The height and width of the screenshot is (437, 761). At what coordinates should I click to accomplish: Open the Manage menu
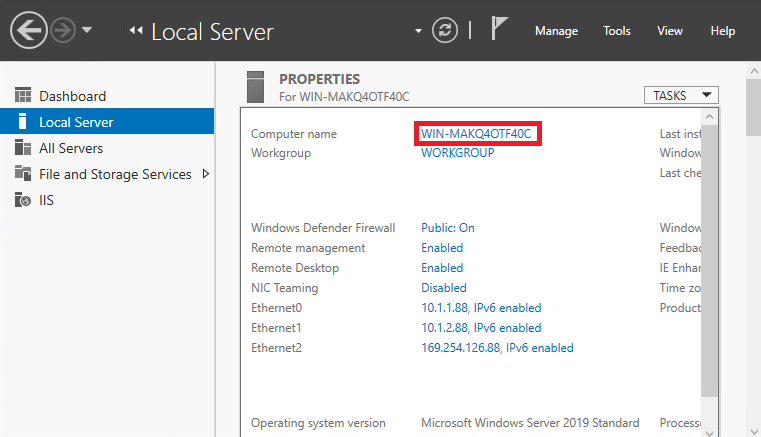[x=556, y=31]
